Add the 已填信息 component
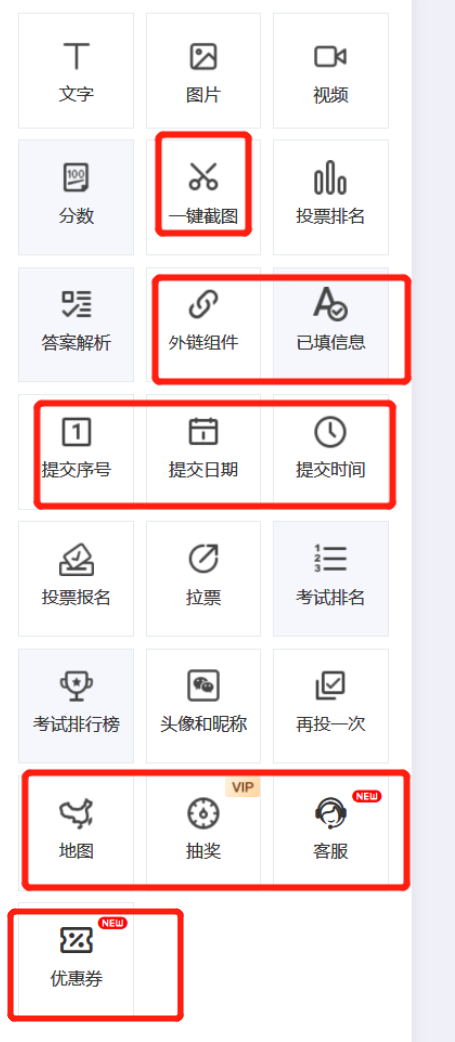The image size is (455, 1042). [331, 324]
